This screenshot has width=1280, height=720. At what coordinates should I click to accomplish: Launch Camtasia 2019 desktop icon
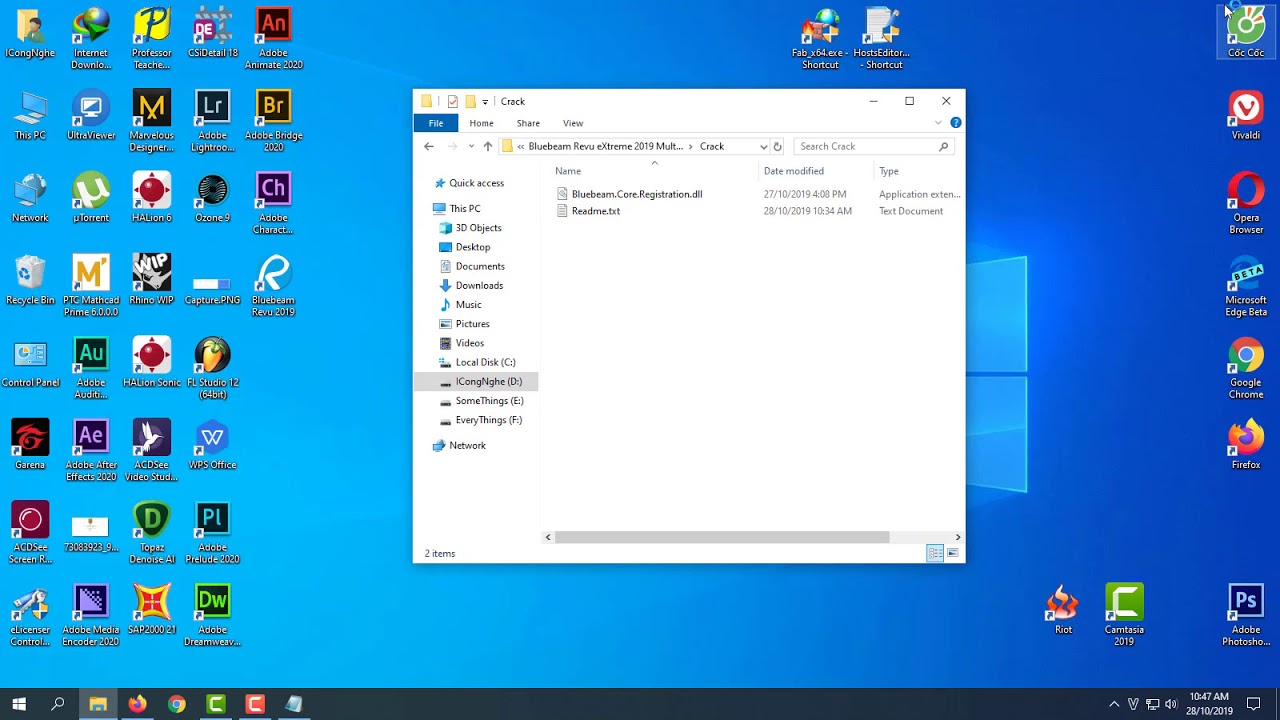pyautogui.click(x=1124, y=616)
